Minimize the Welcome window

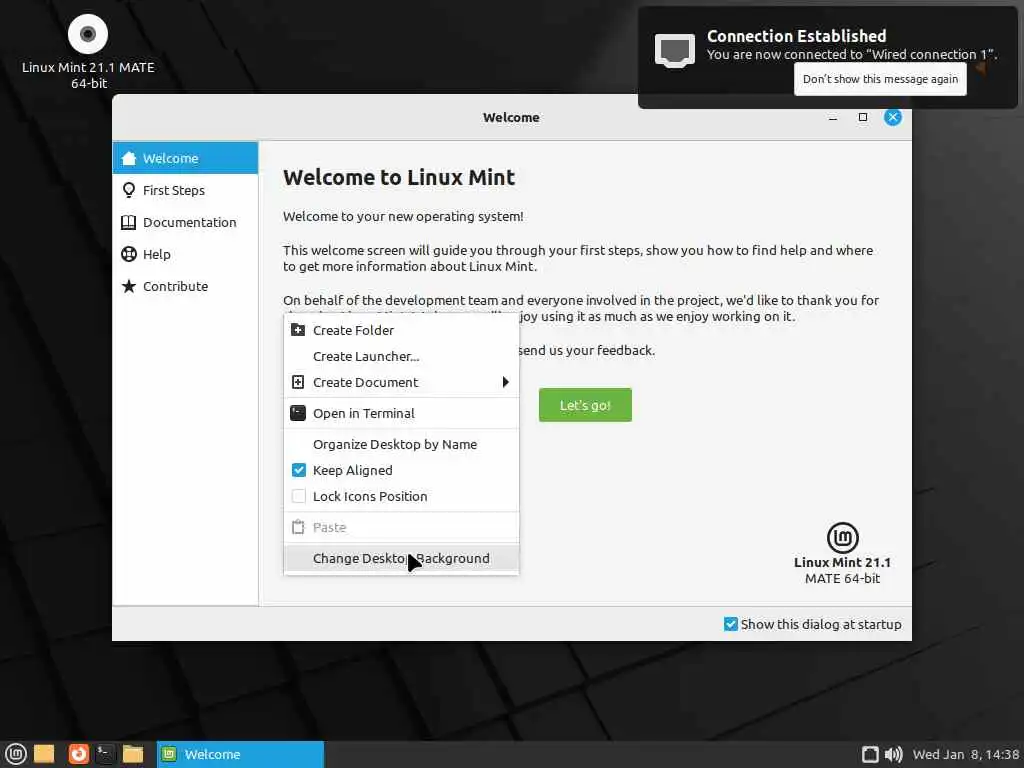point(833,118)
